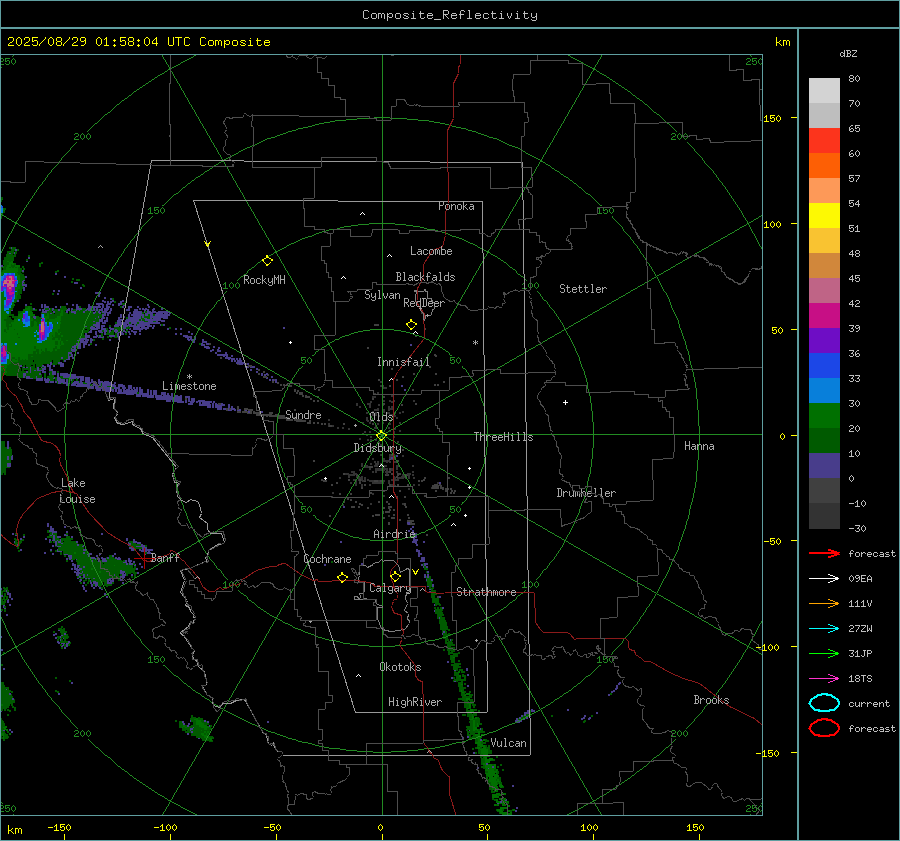Click the Drumheller town label
Screen dimensions: 900x841
coord(586,493)
